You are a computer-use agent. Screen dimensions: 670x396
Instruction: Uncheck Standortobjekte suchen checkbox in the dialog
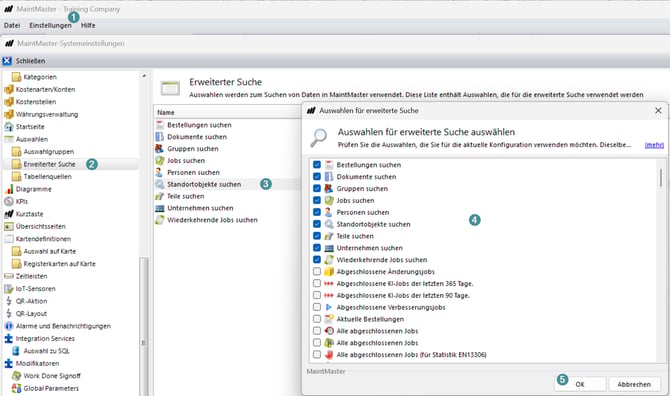(317, 224)
